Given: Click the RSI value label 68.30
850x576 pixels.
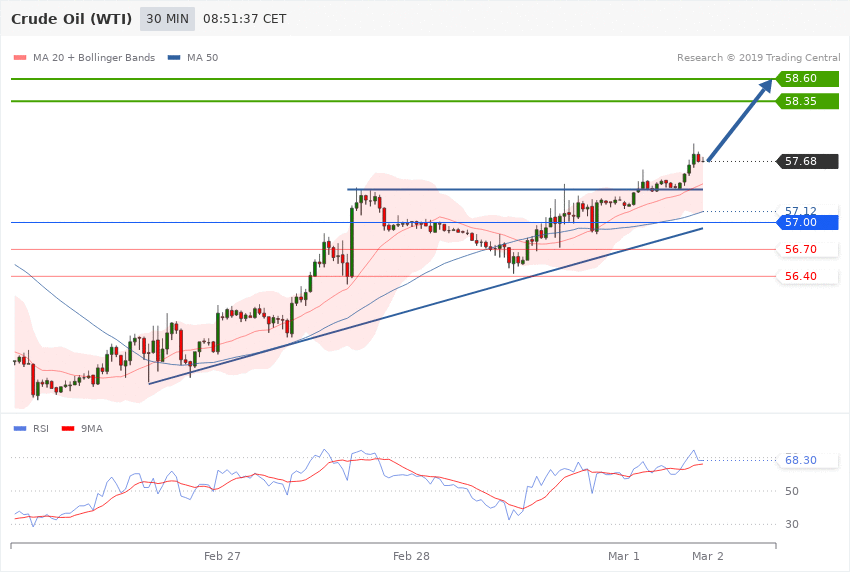Looking at the screenshot, I should point(801,460).
